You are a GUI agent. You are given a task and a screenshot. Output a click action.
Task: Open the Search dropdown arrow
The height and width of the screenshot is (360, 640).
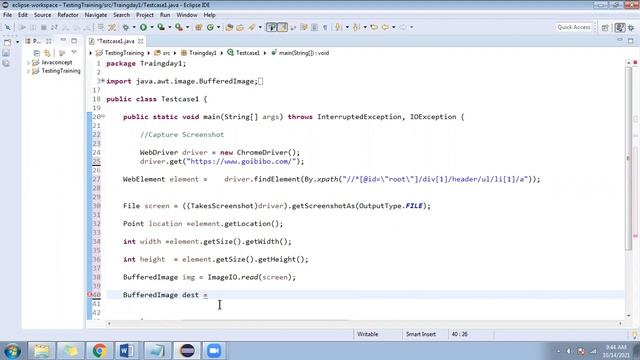(260, 27)
